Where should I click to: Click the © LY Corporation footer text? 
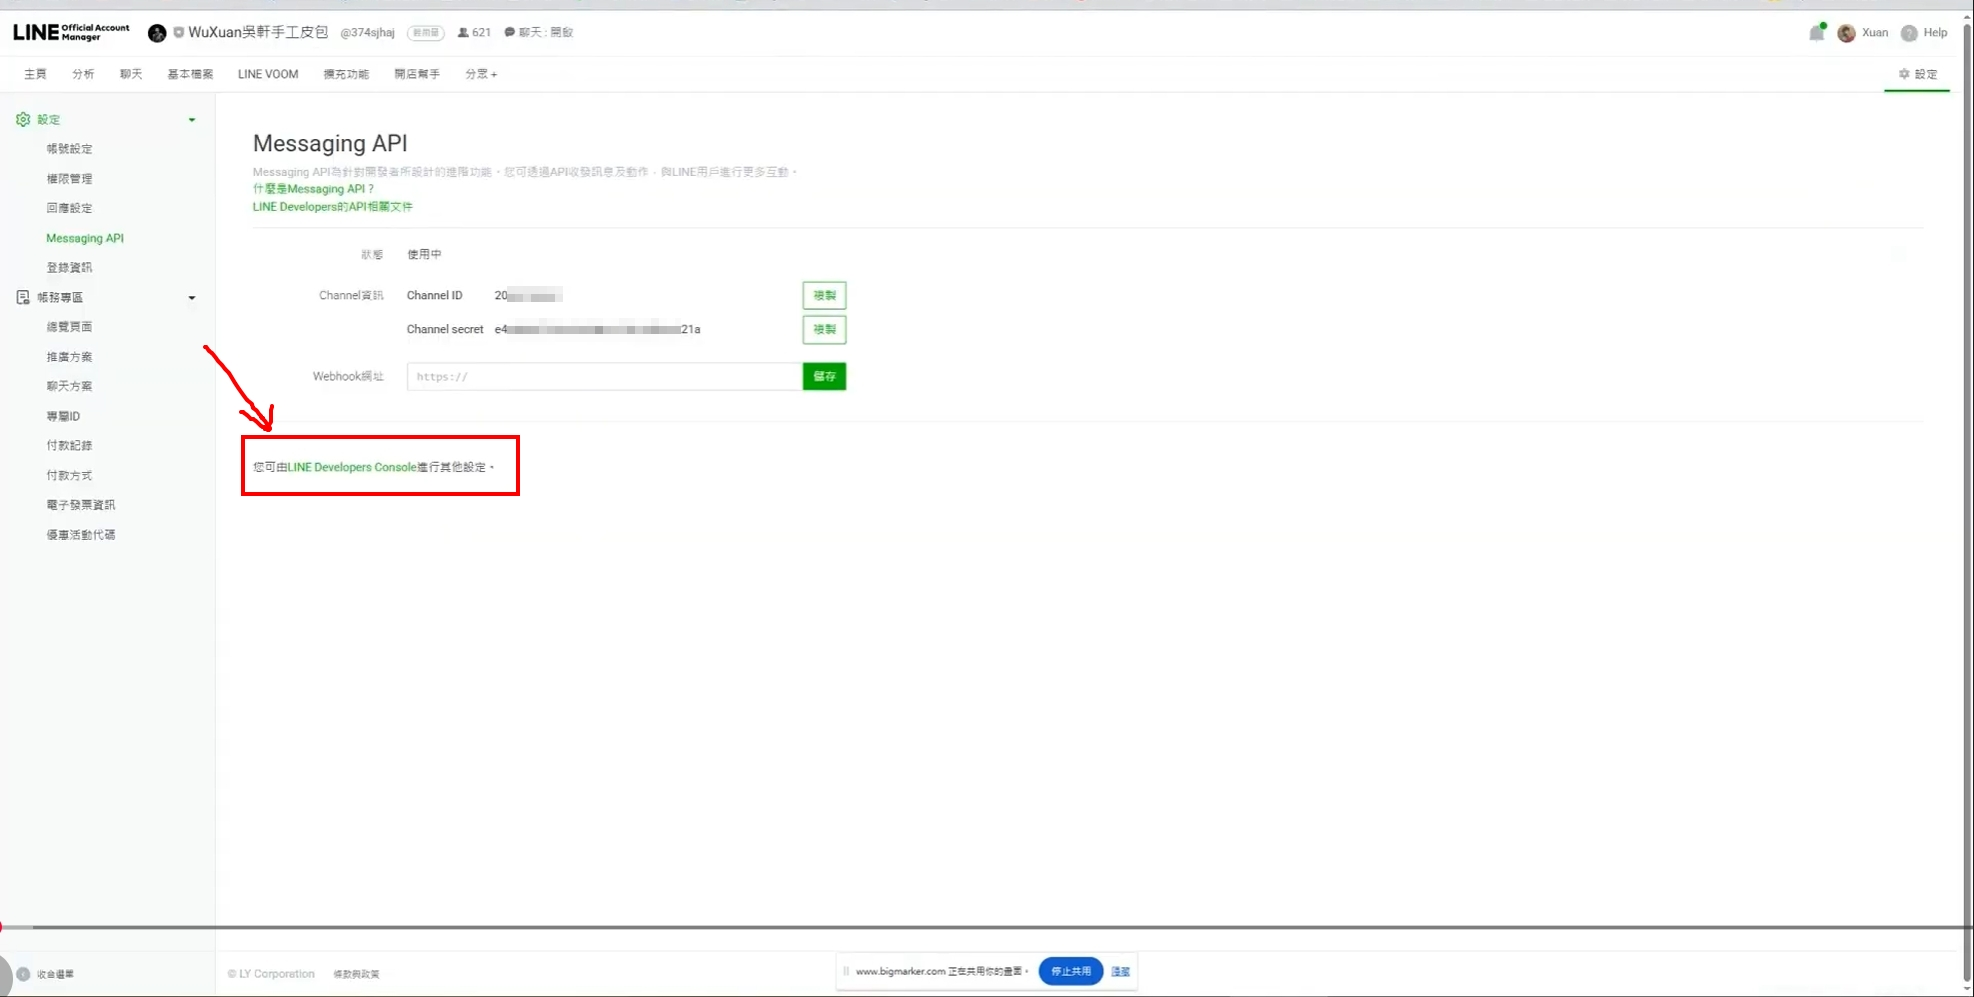tap(271, 974)
